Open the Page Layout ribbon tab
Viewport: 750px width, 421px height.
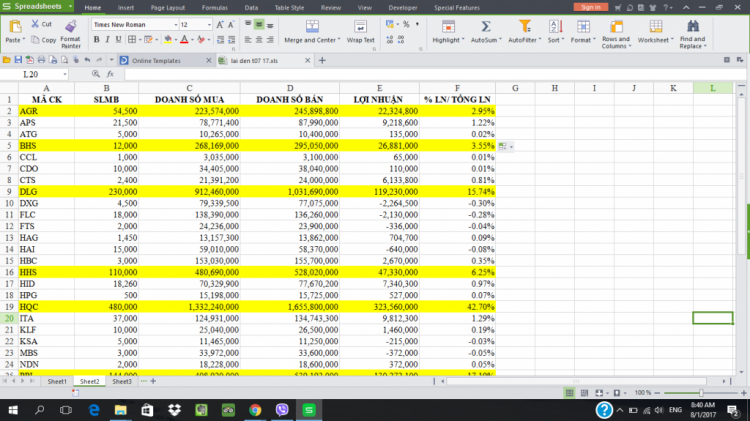point(167,8)
